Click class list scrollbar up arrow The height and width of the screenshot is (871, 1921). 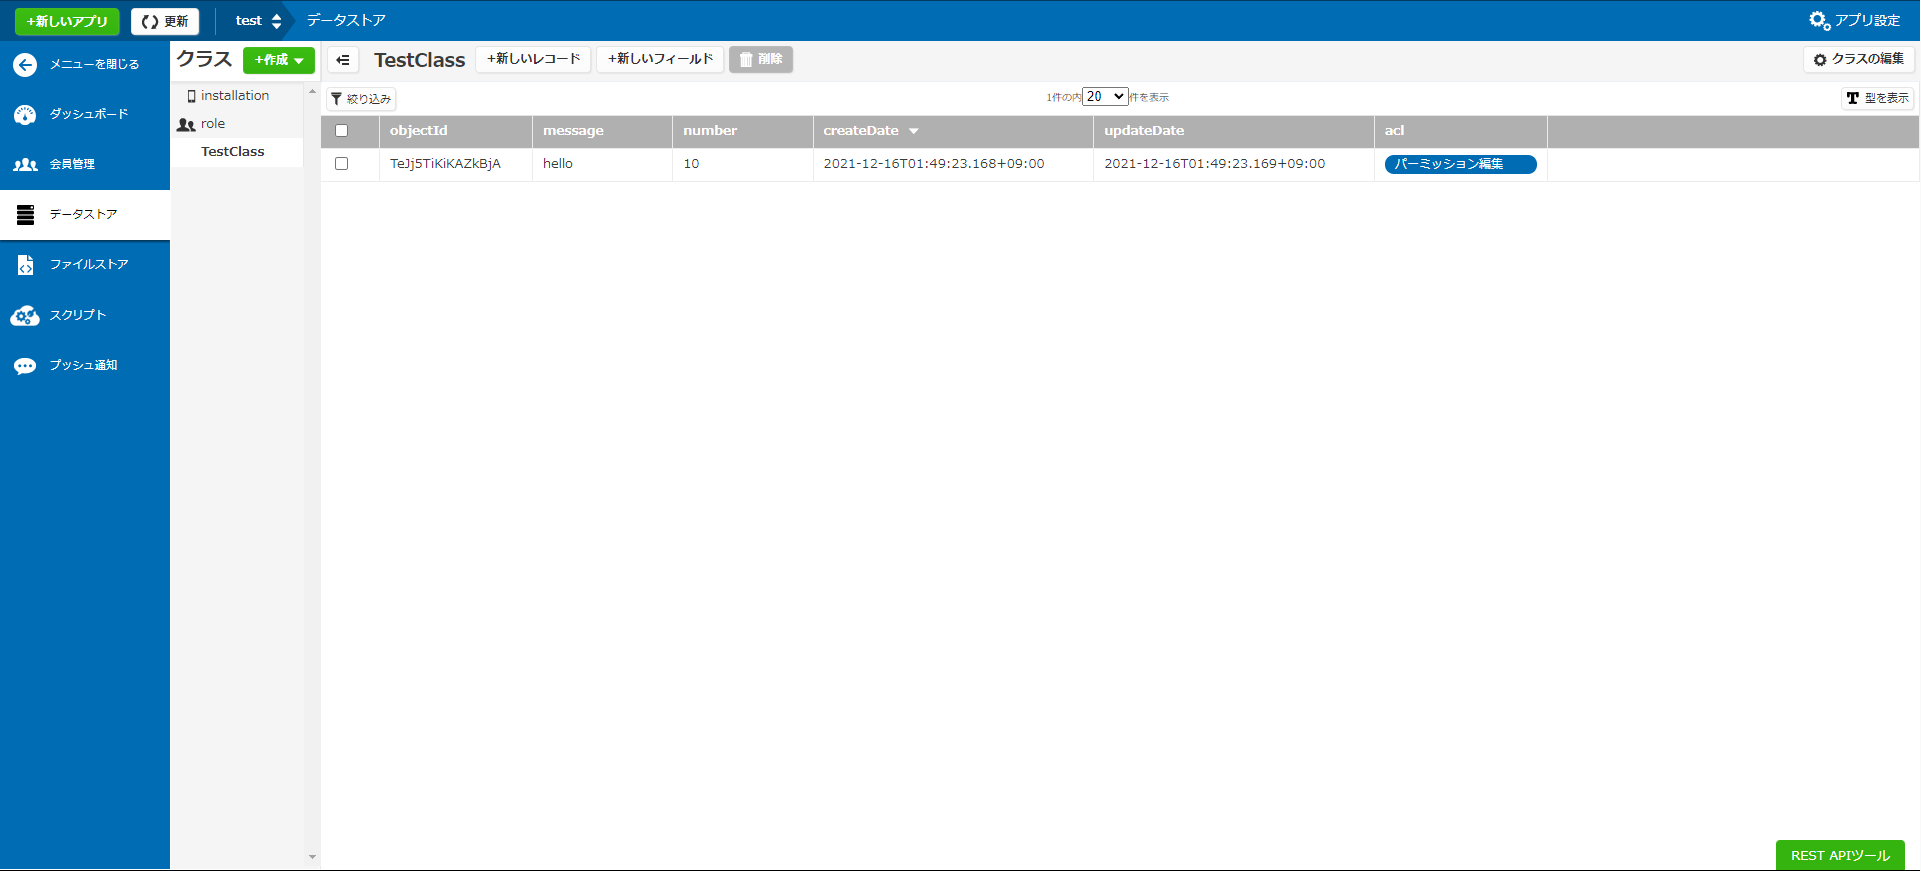[x=312, y=91]
